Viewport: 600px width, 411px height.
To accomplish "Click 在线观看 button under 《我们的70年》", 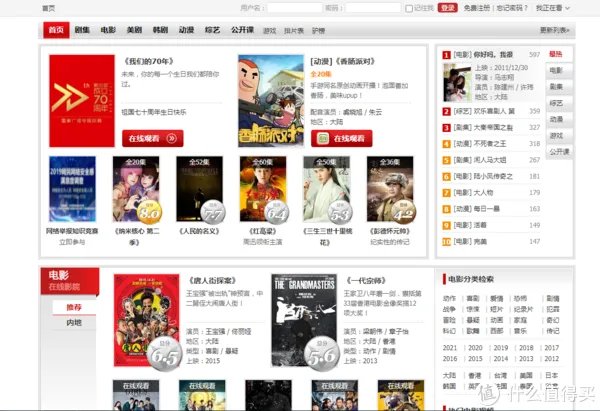I will click(x=152, y=138).
